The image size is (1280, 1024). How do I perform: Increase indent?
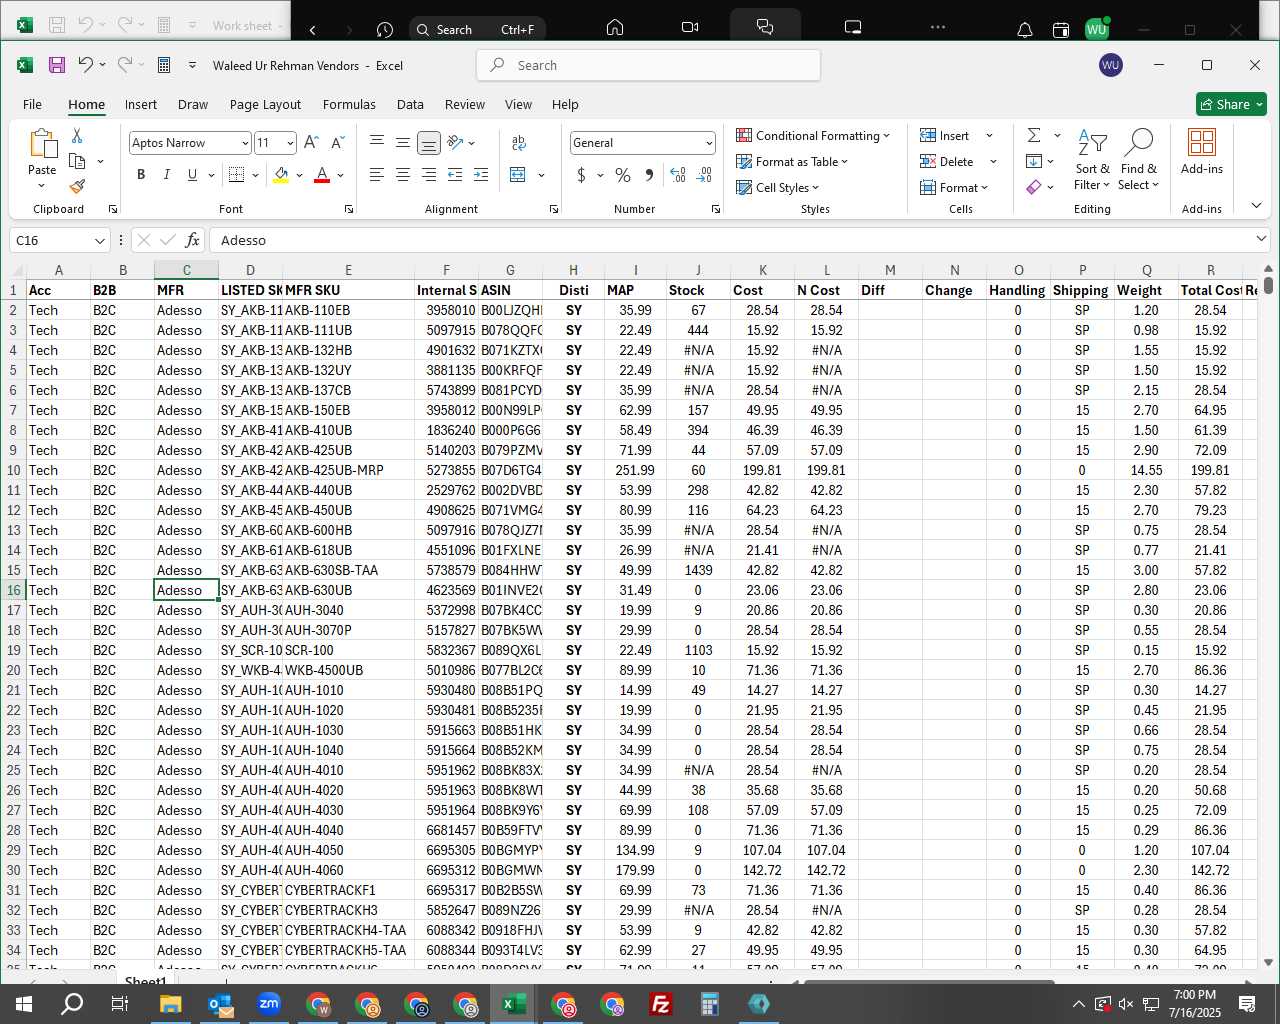(x=481, y=175)
